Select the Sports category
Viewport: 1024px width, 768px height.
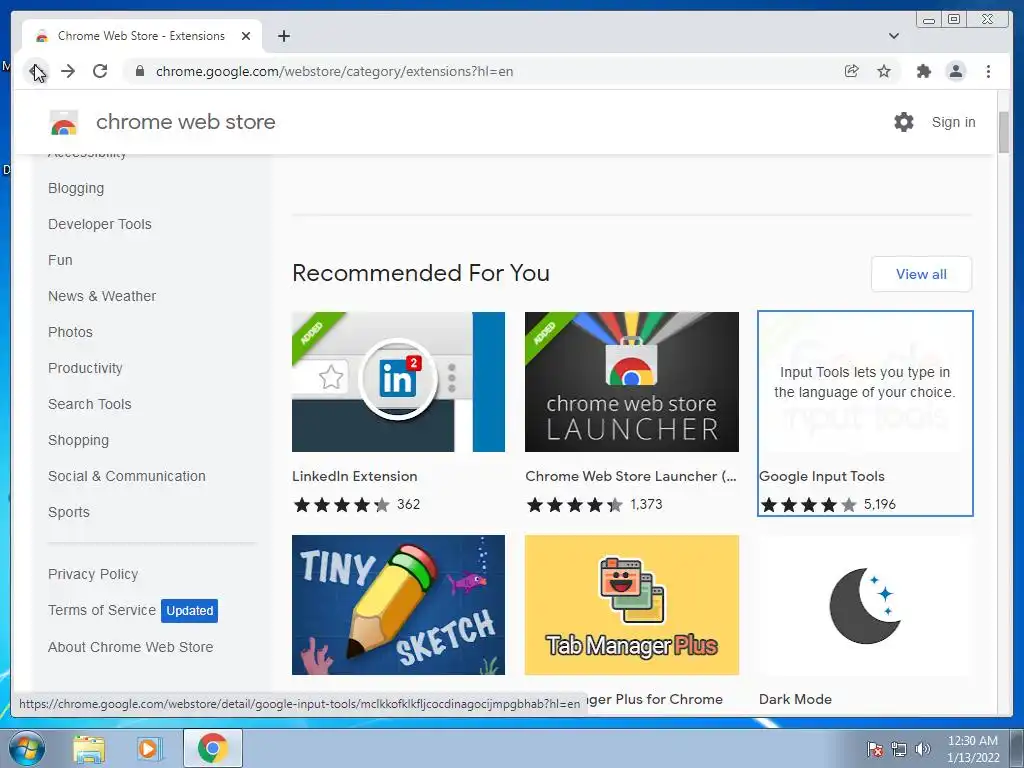[69, 512]
